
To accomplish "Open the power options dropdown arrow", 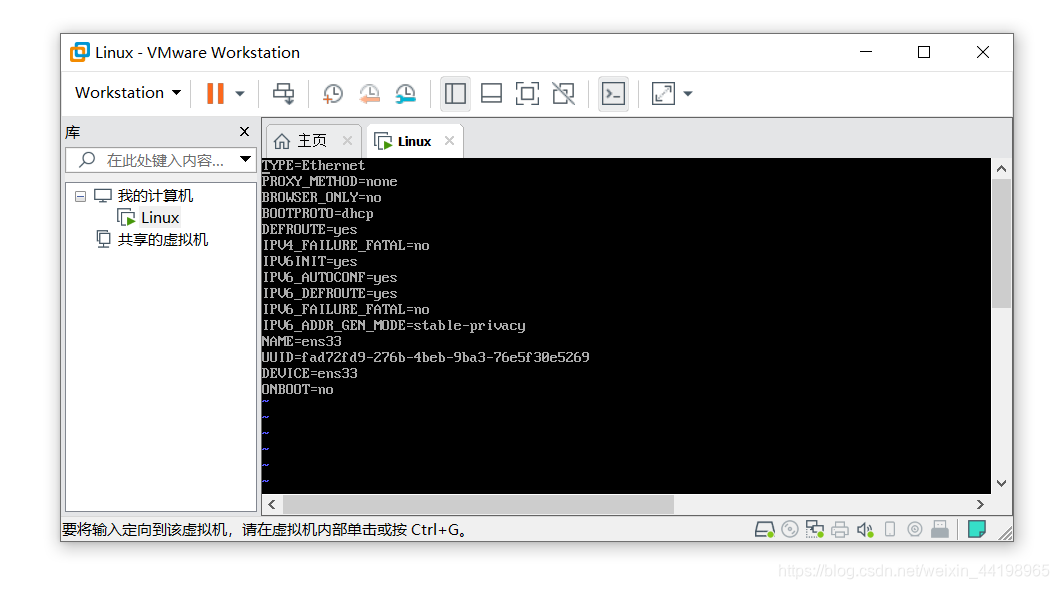I will [240, 94].
